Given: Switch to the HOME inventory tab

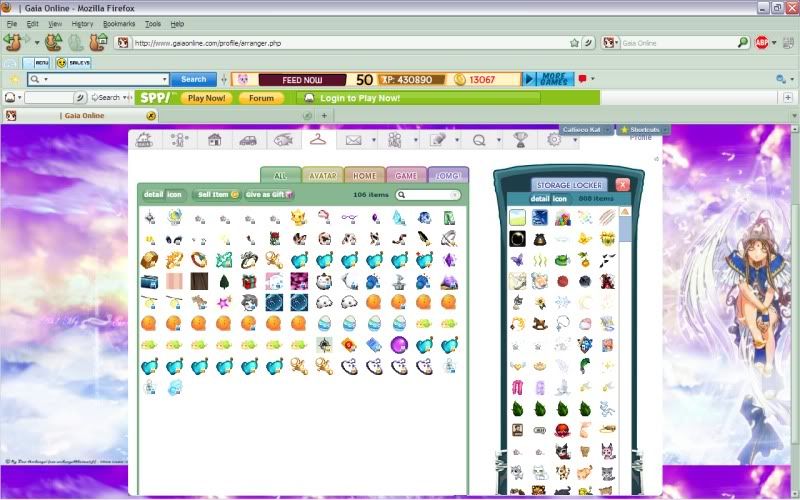Looking at the screenshot, I should (364, 176).
